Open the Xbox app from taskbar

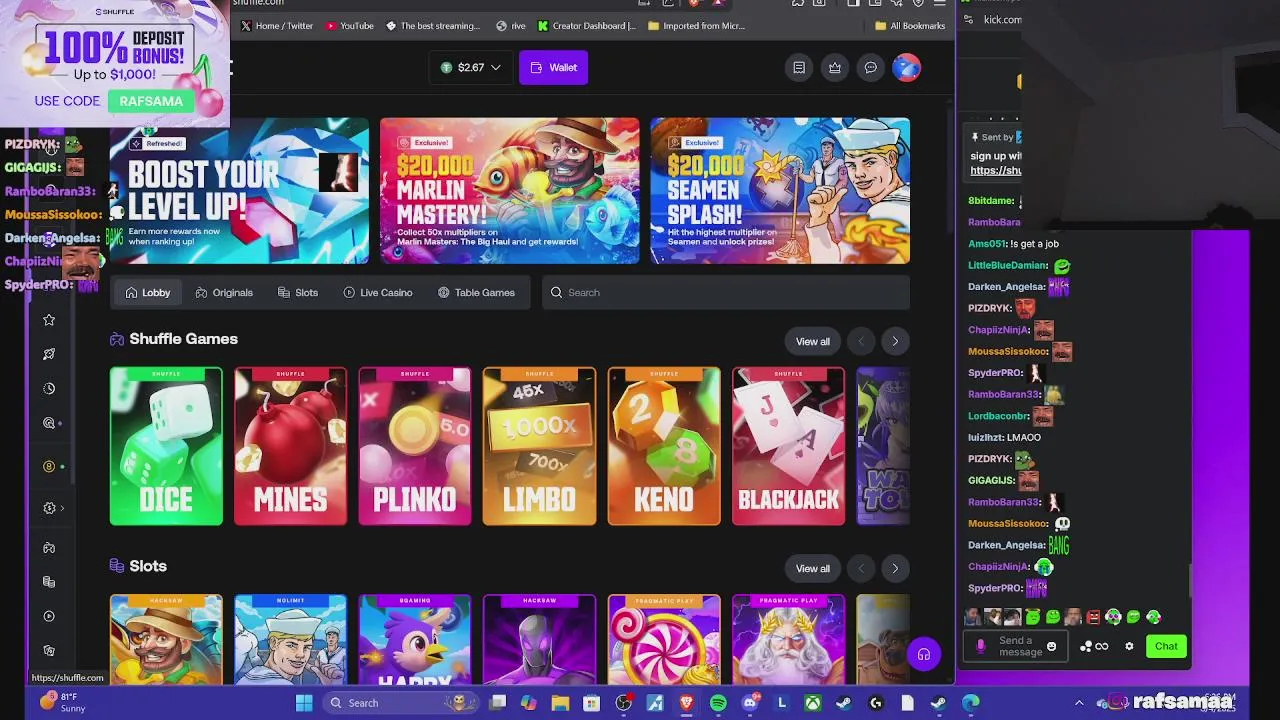813,703
